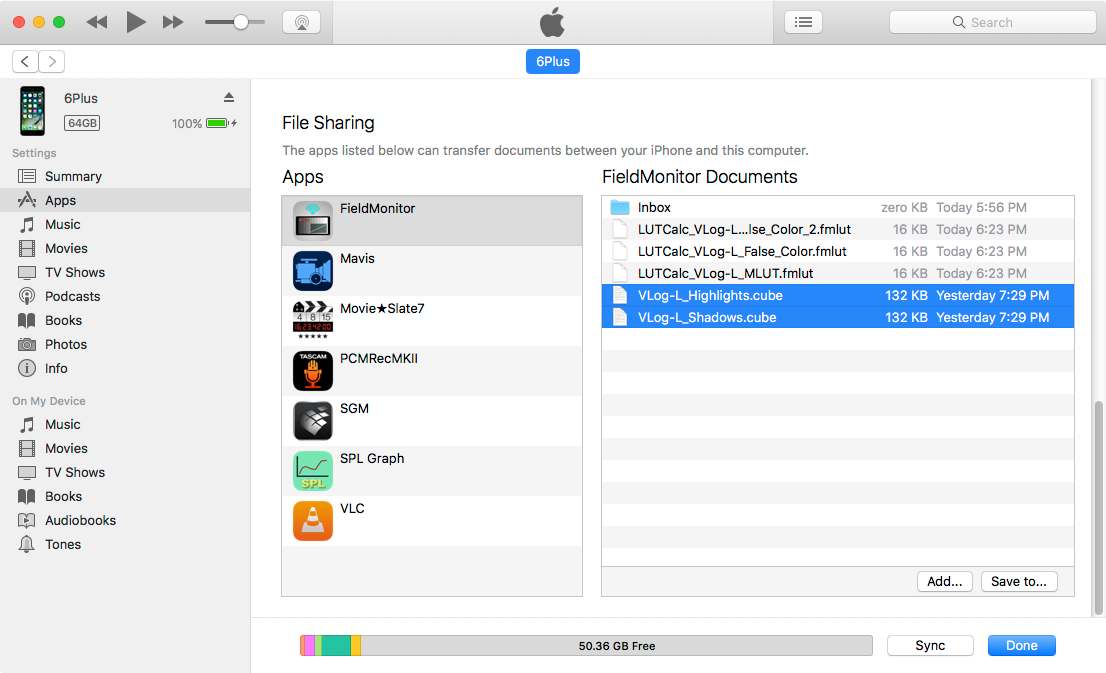Click the 6Plus device tab

click(552, 61)
